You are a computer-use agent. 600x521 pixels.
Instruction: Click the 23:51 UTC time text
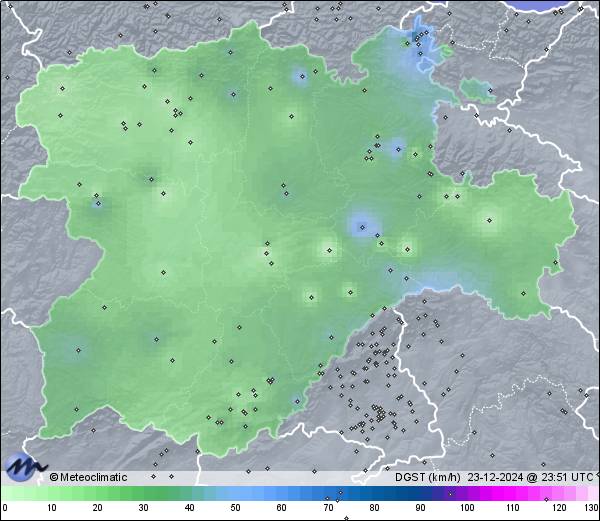[566, 477]
